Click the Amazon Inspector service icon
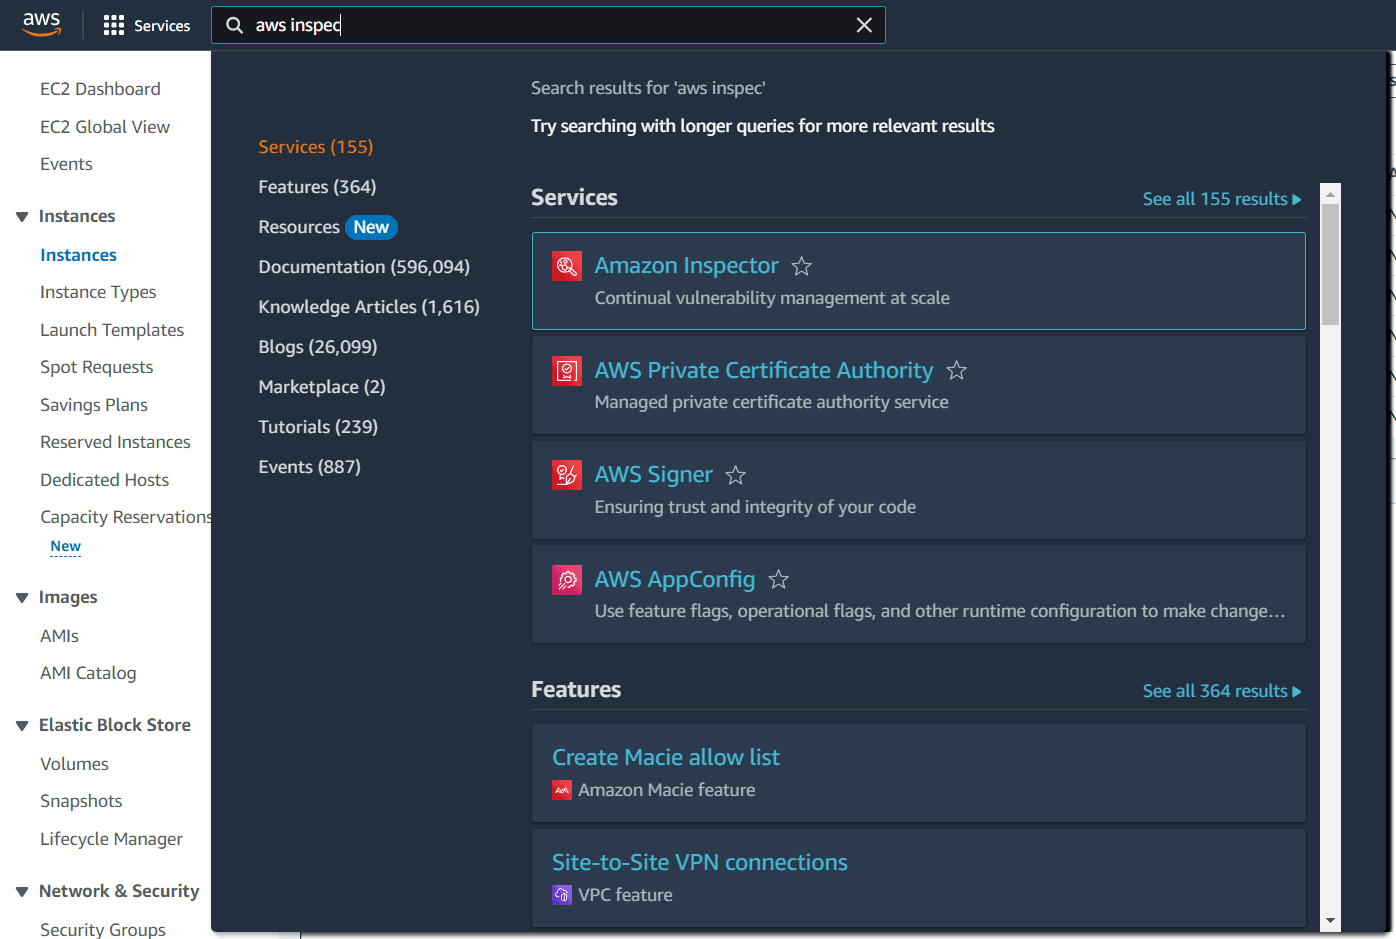The width and height of the screenshot is (1396, 939). click(566, 265)
